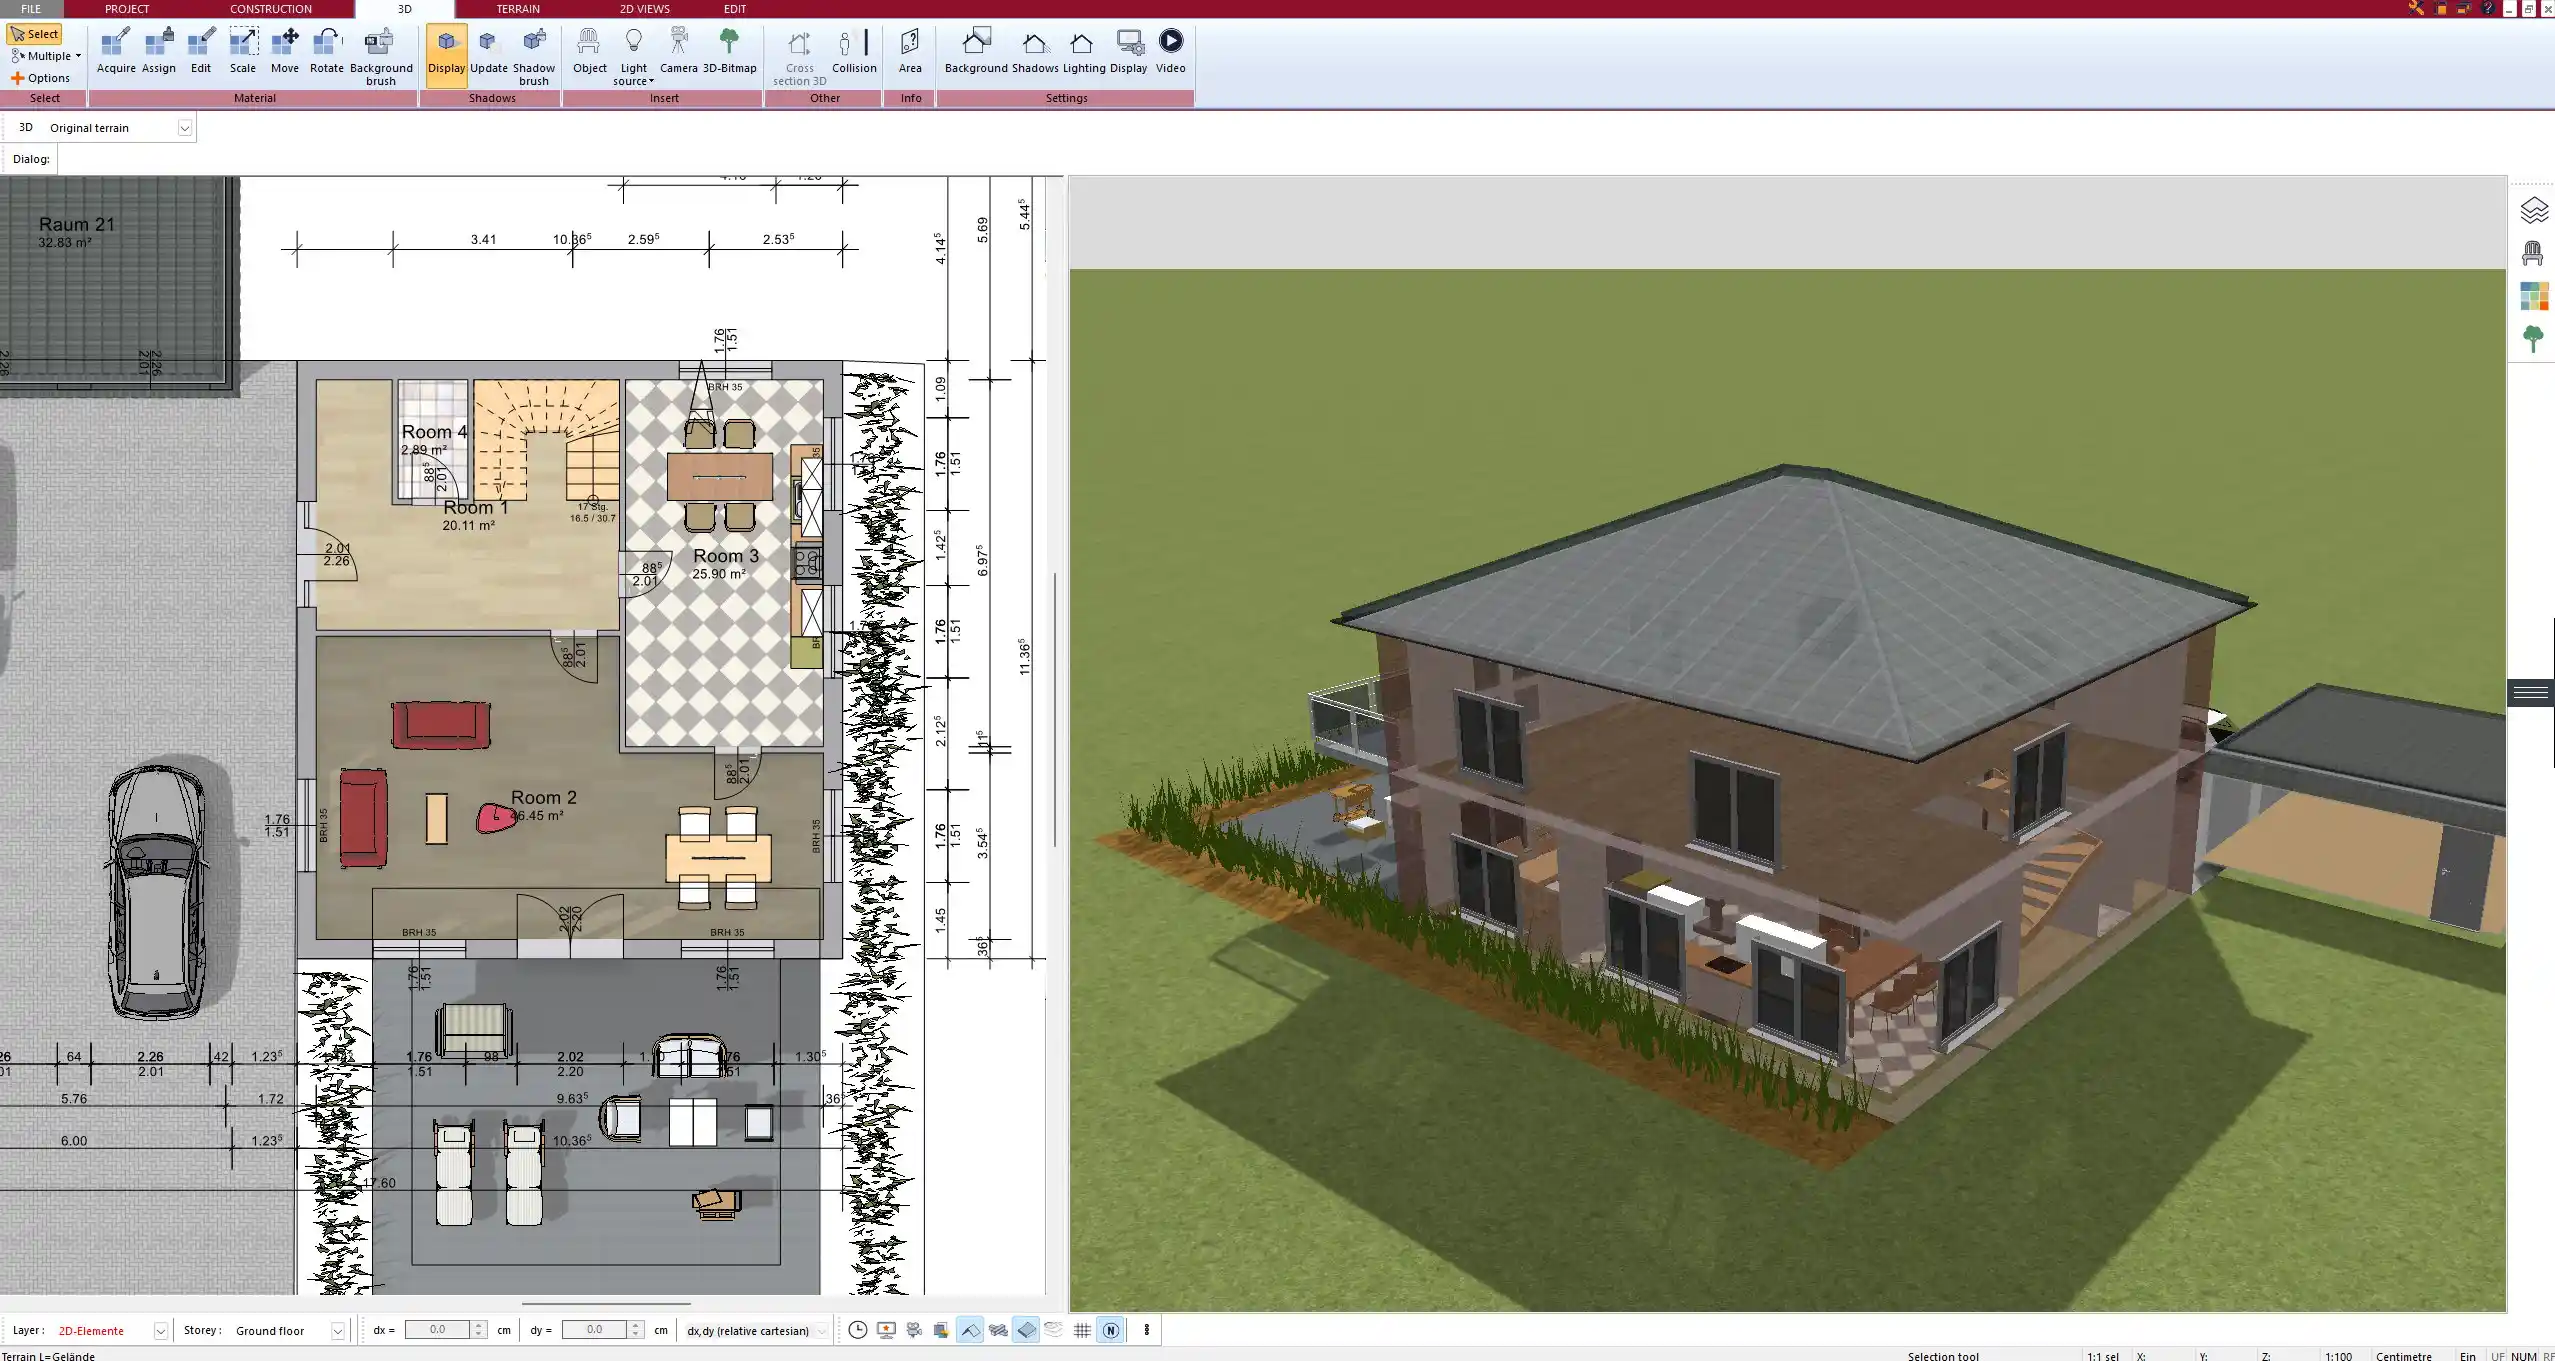Open the layers stack icon in sidebar
2555x1361 pixels.
coord(2534,210)
